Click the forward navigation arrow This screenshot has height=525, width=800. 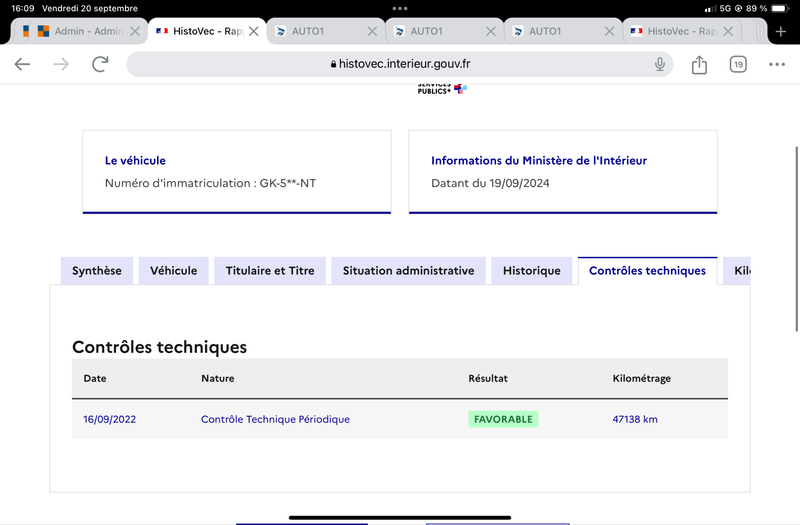click(x=61, y=64)
